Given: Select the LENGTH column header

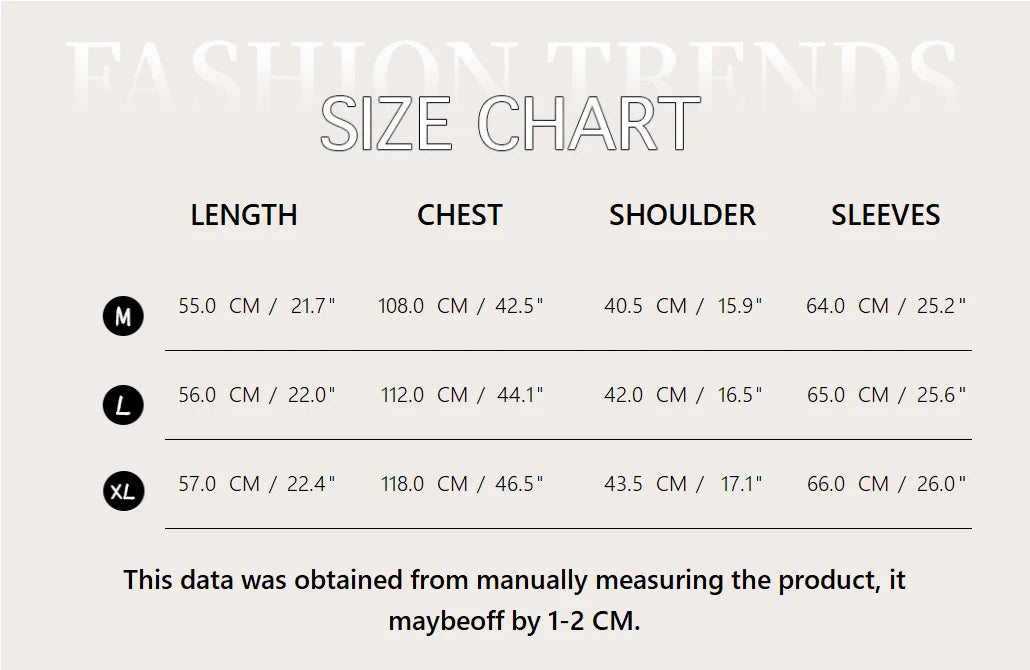Looking at the screenshot, I should pyautogui.click(x=244, y=215).
